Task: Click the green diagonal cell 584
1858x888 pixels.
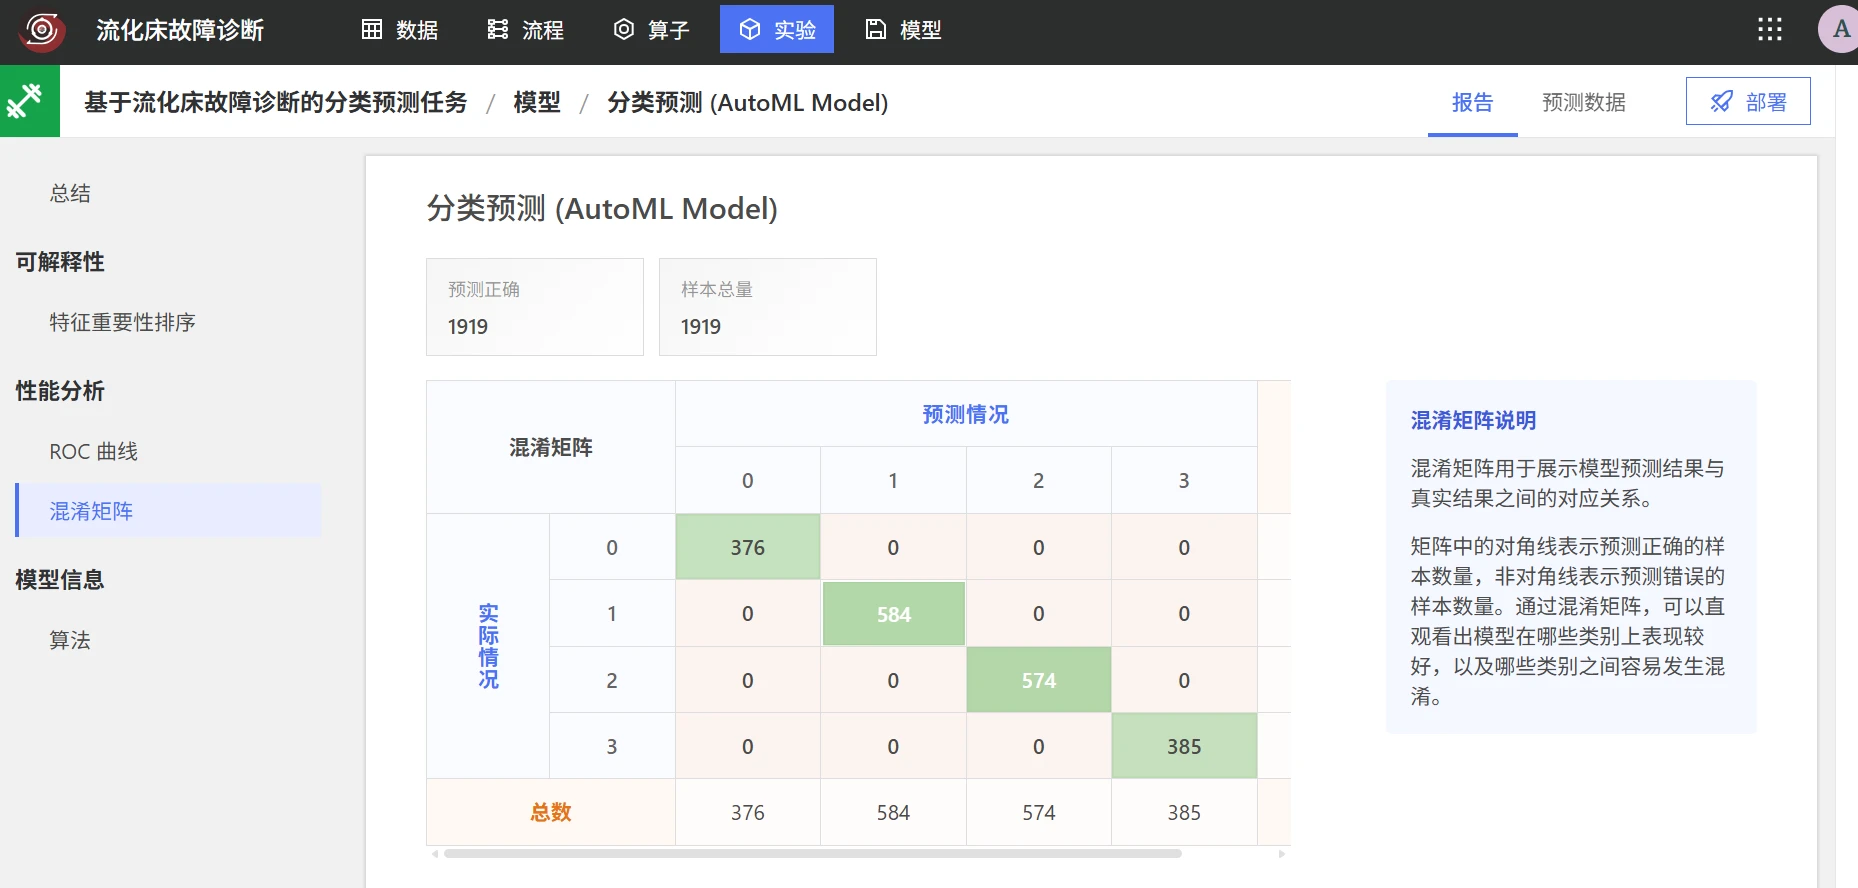Action: [894, 614]
